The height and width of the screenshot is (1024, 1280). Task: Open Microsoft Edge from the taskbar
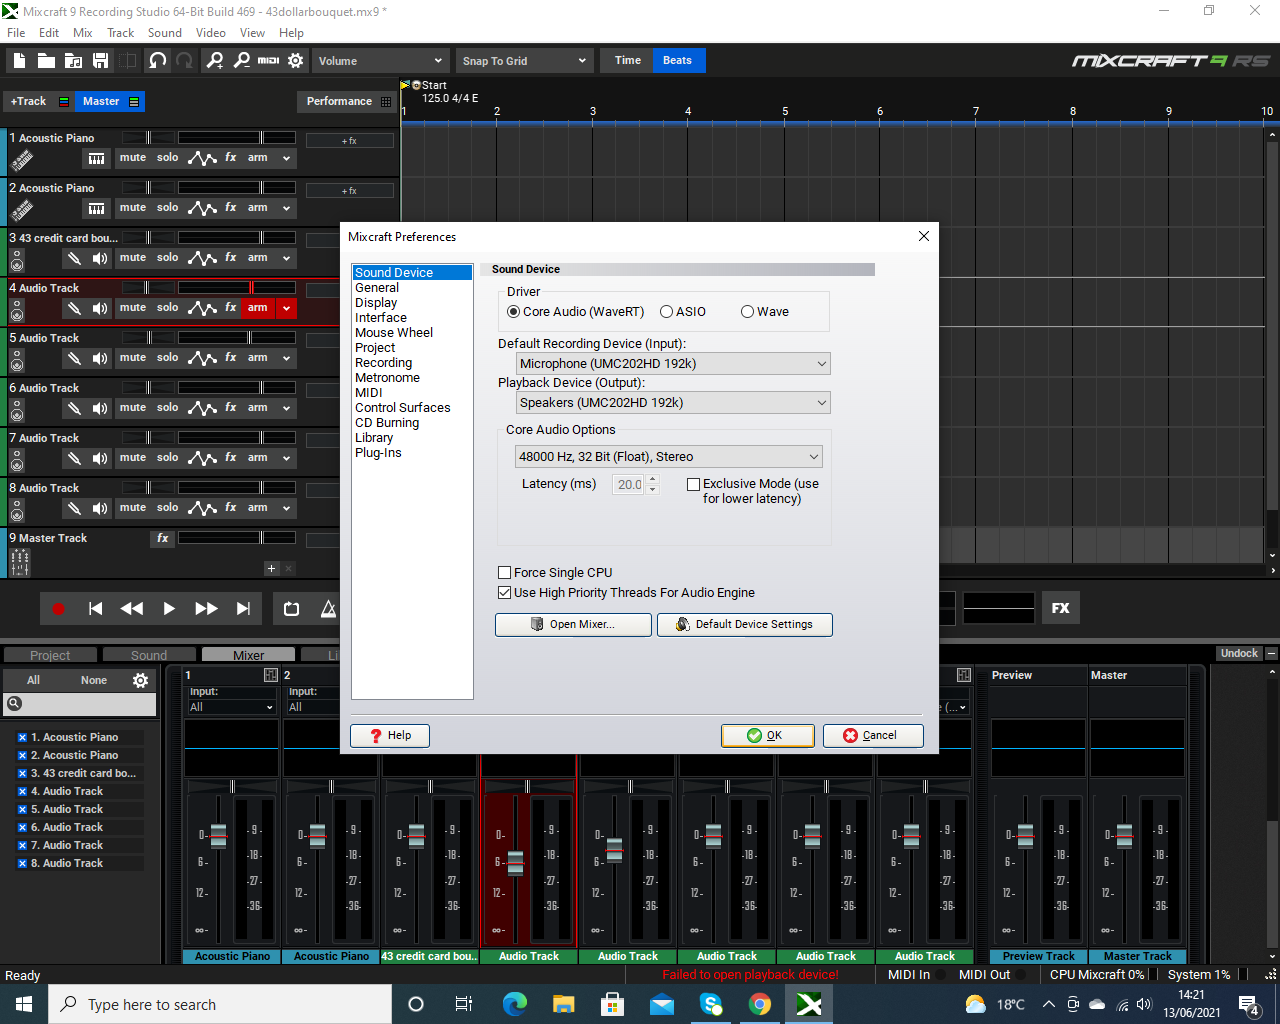coord(514,1004)
